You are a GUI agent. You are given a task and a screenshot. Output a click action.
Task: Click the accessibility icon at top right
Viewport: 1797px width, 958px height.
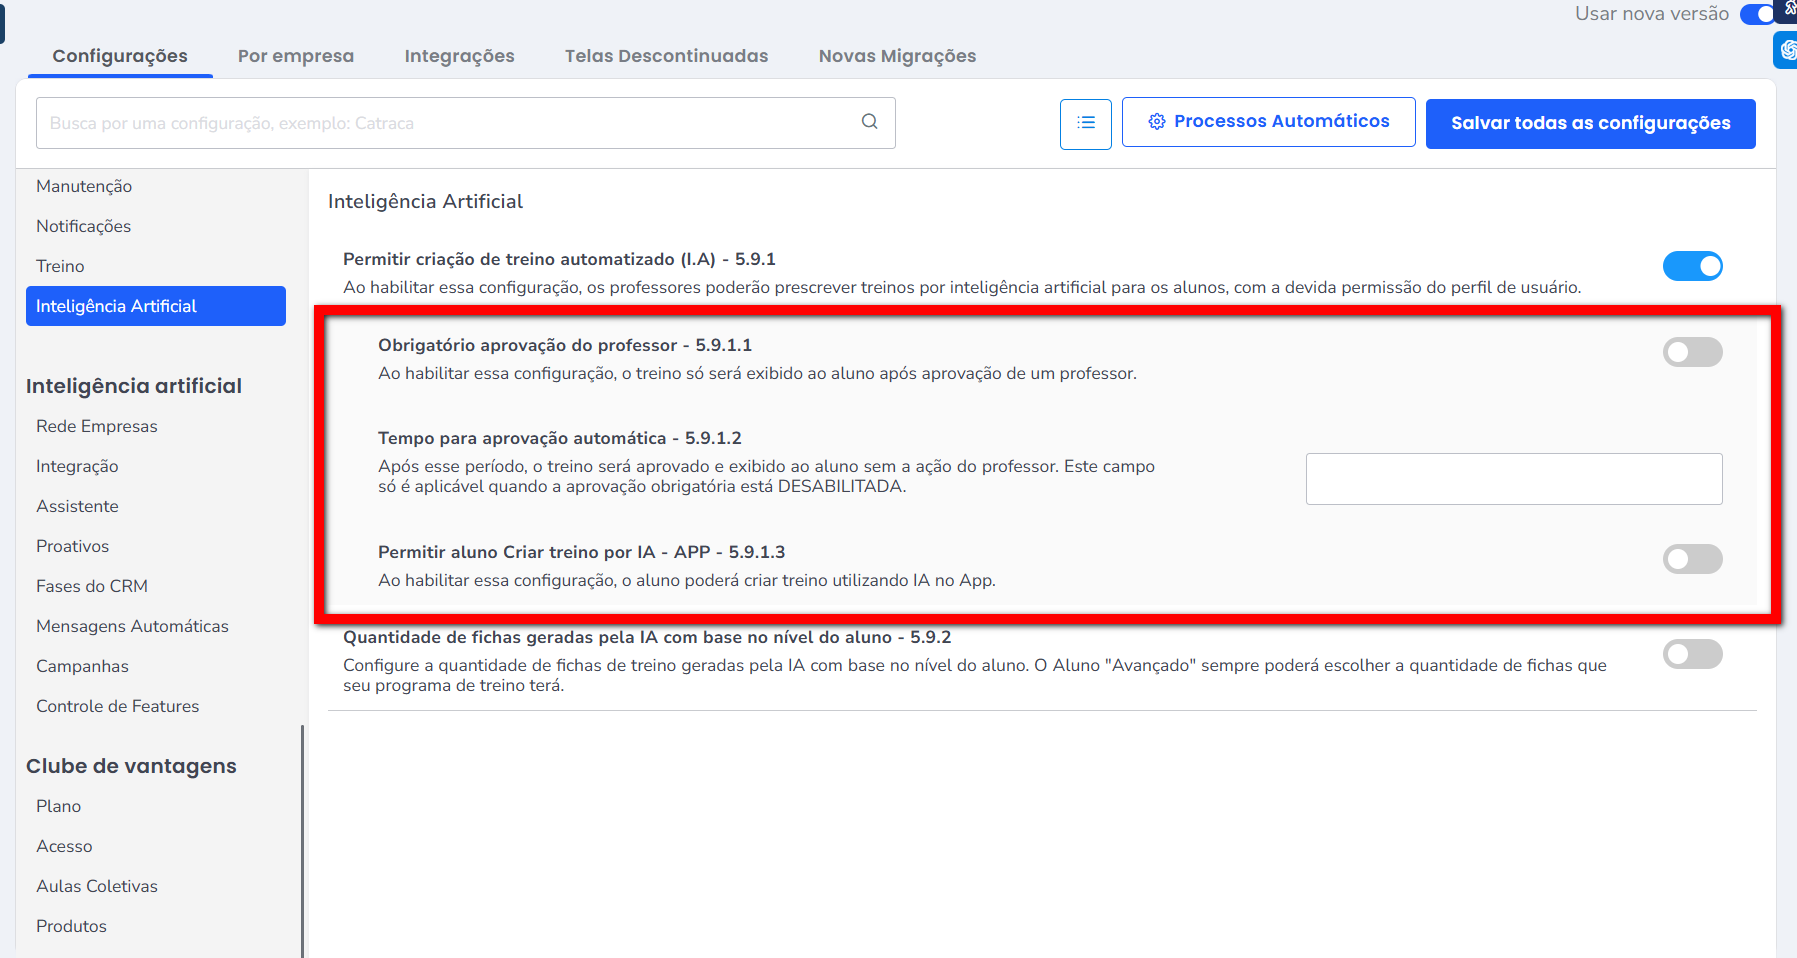[x=1789, y=8]
